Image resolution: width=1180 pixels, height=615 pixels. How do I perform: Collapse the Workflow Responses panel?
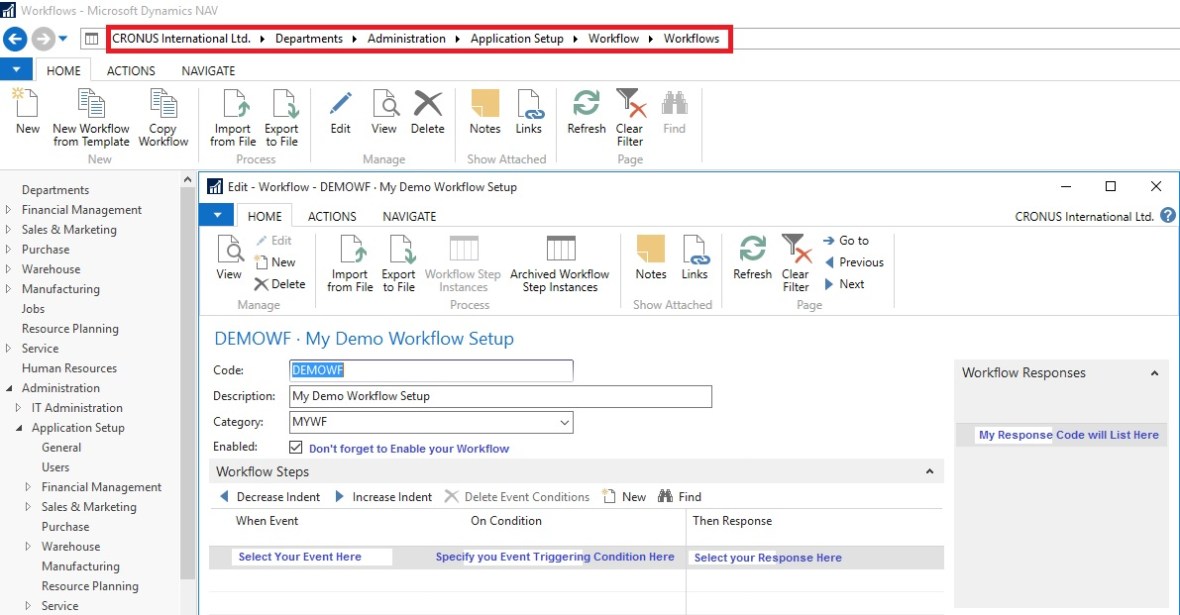click(1154, 373)
